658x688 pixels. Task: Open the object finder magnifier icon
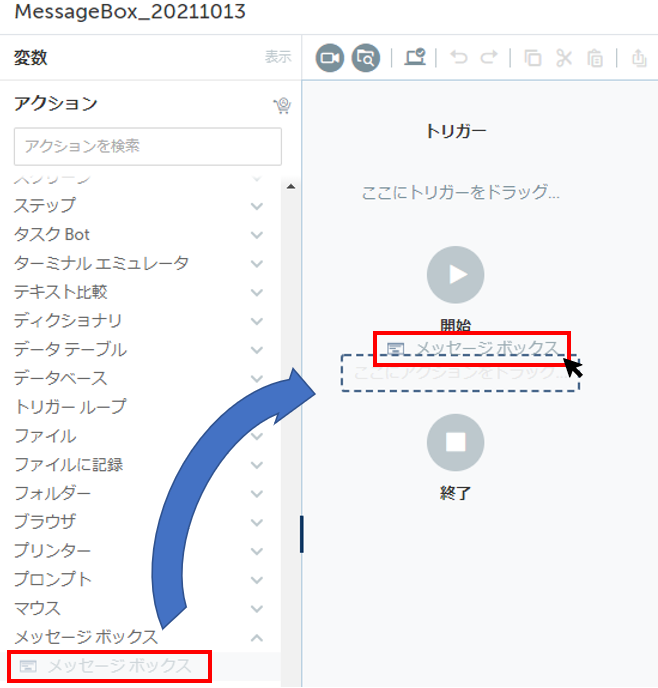(366, 58)
